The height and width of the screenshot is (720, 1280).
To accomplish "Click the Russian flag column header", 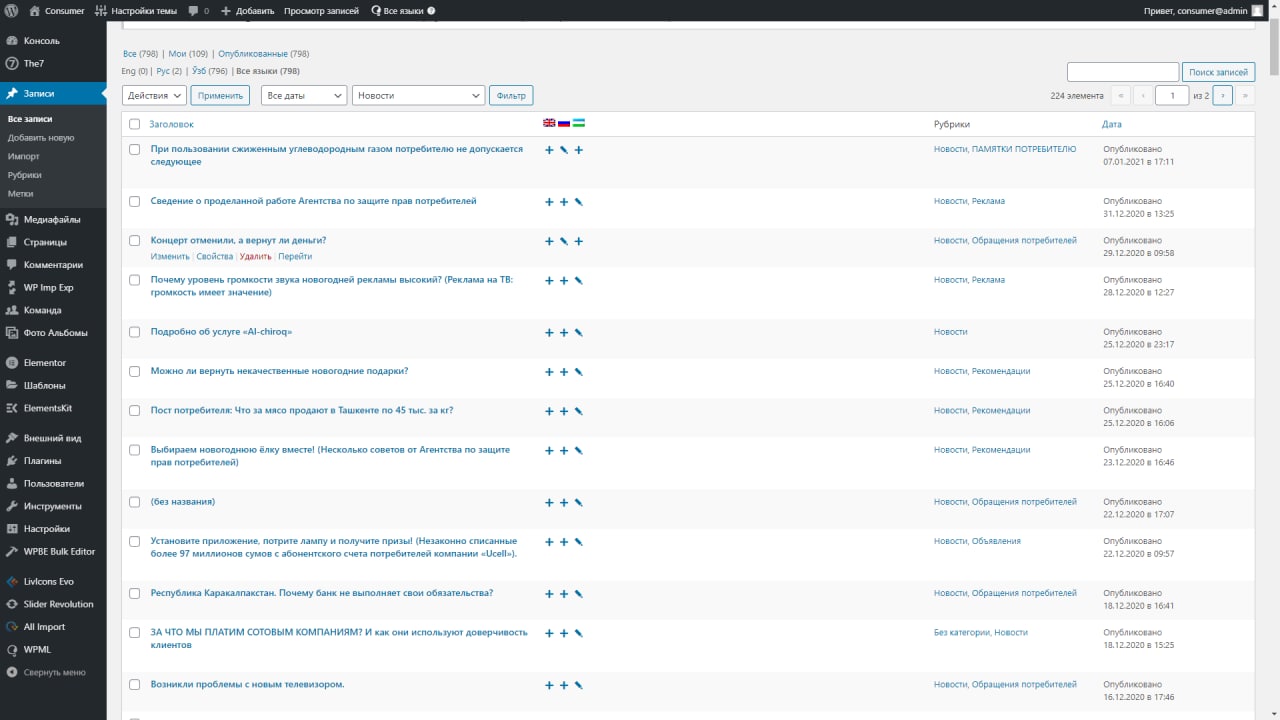I will click(x=564, y=123).
